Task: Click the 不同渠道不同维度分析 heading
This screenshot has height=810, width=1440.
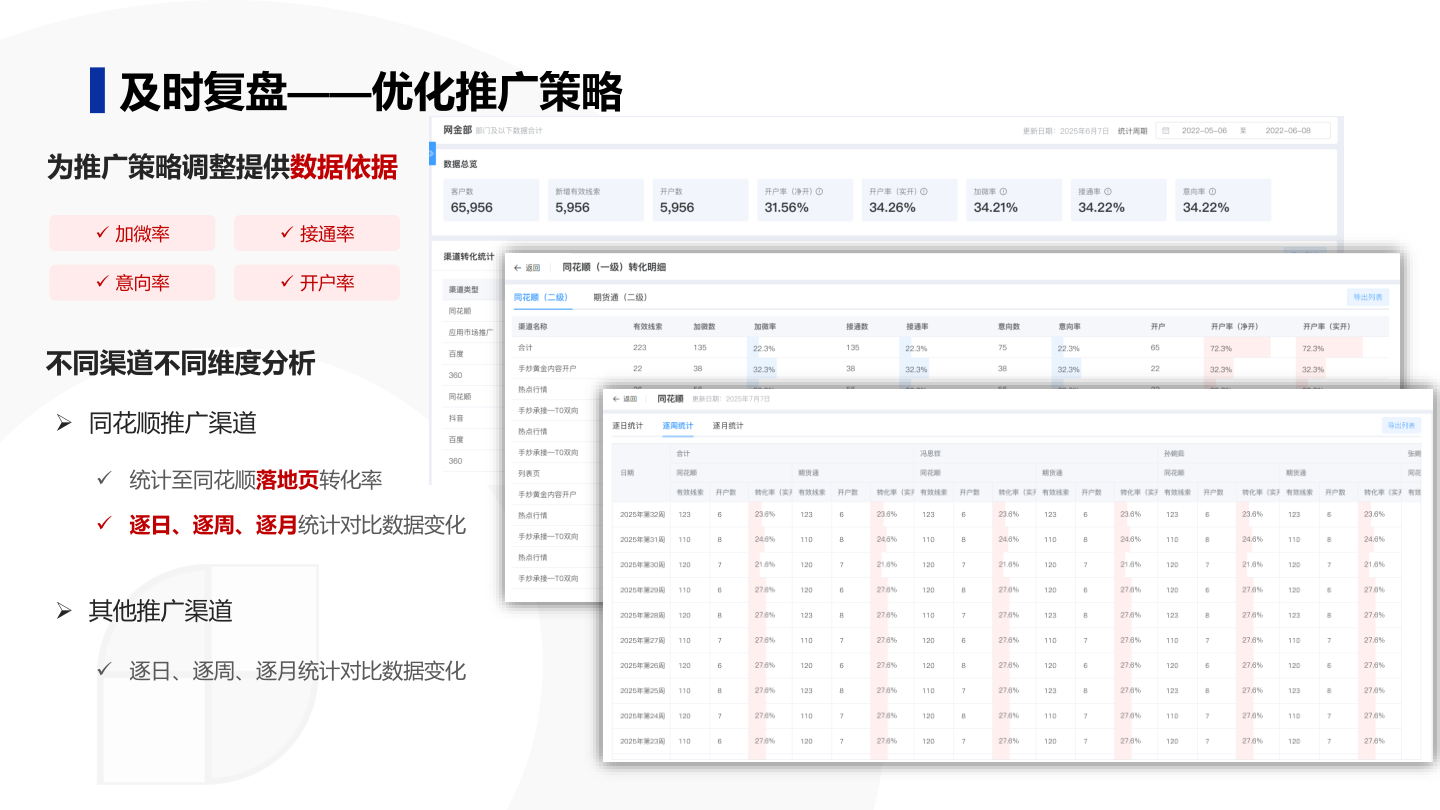Action: coord(181,363)
